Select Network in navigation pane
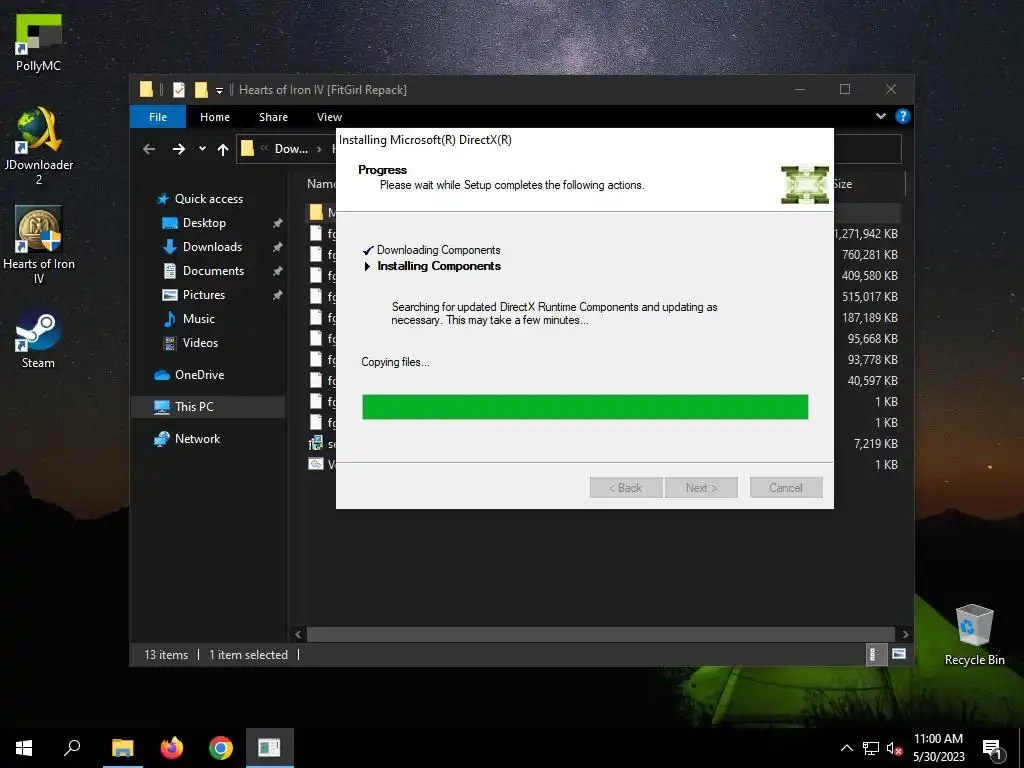This screenshot has height=768, width=1024. tap(187, 439)
